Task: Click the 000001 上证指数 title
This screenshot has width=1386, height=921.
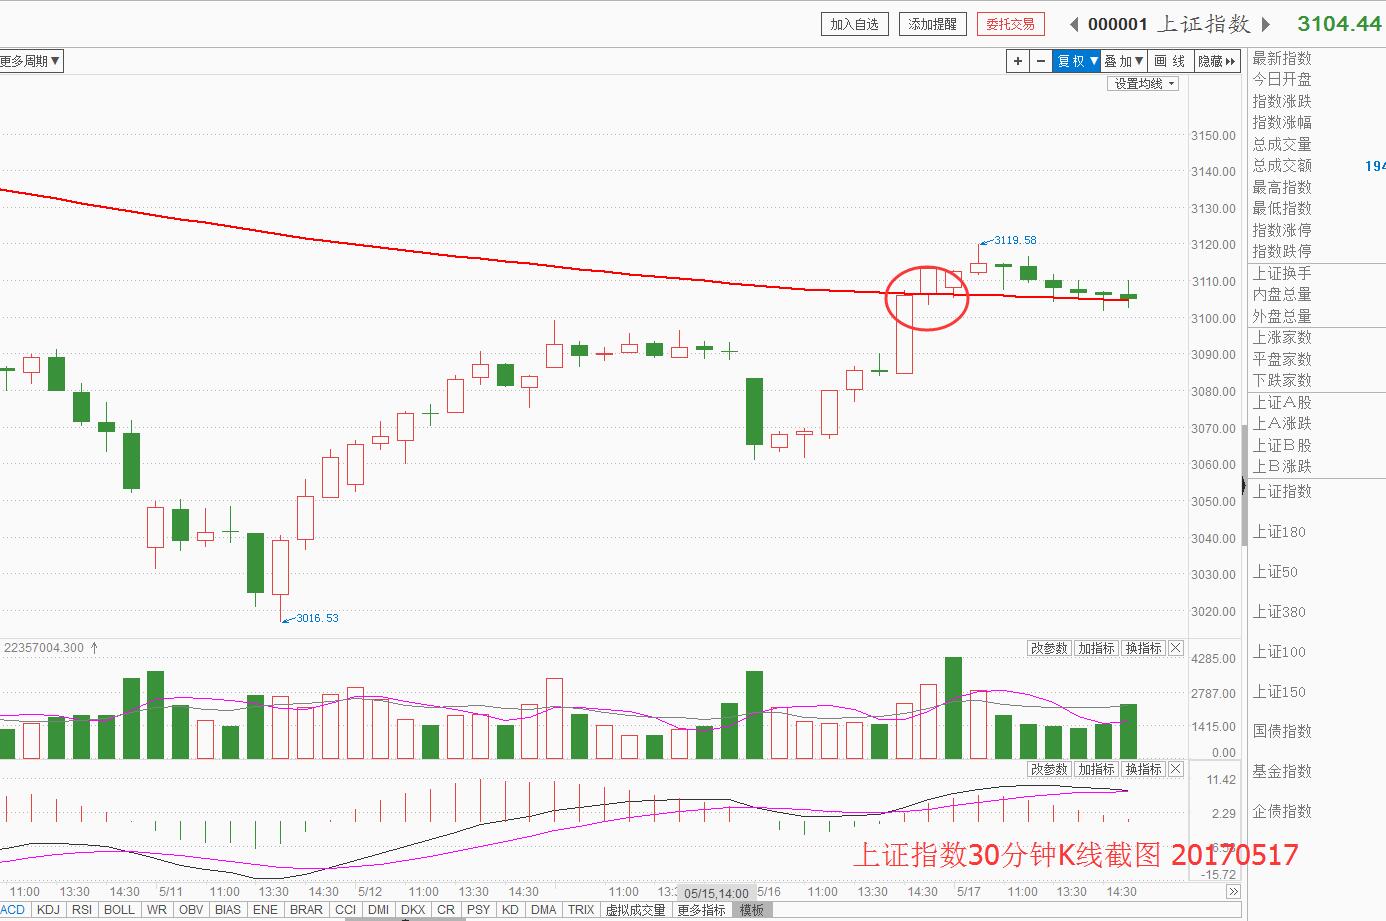Action: point(1169,24)
